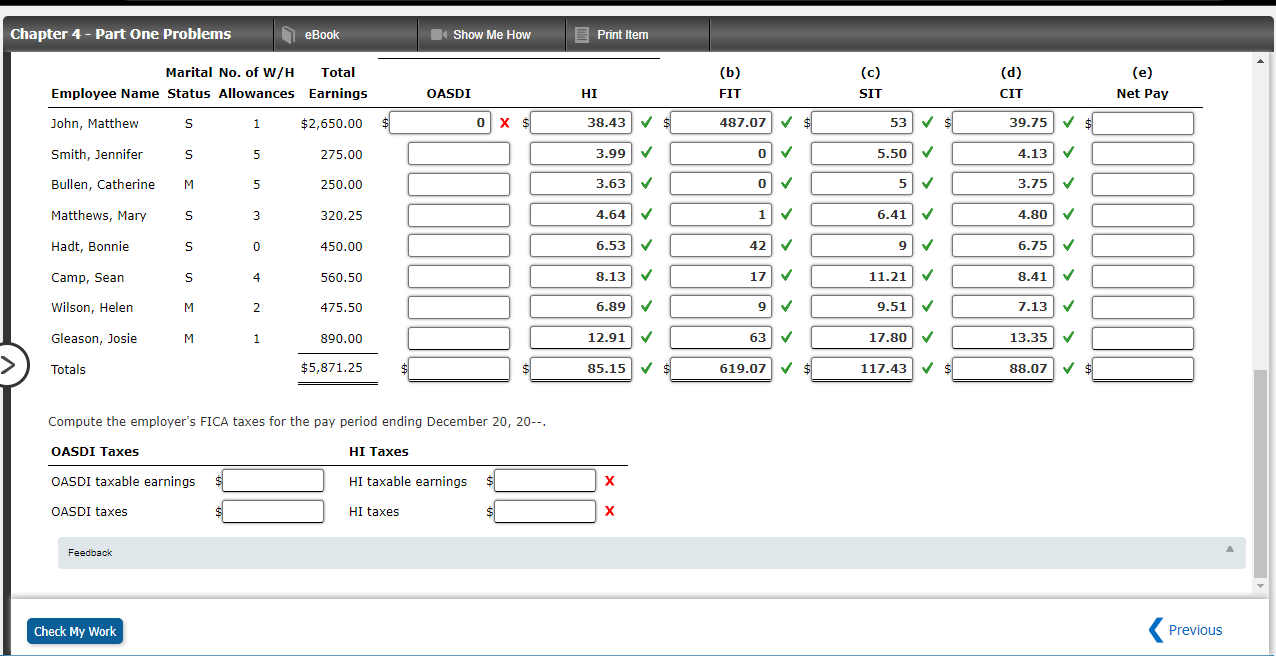Click the HI field showing 38.43
This screenshot has width=1276, height=656.
coord(581,123)
